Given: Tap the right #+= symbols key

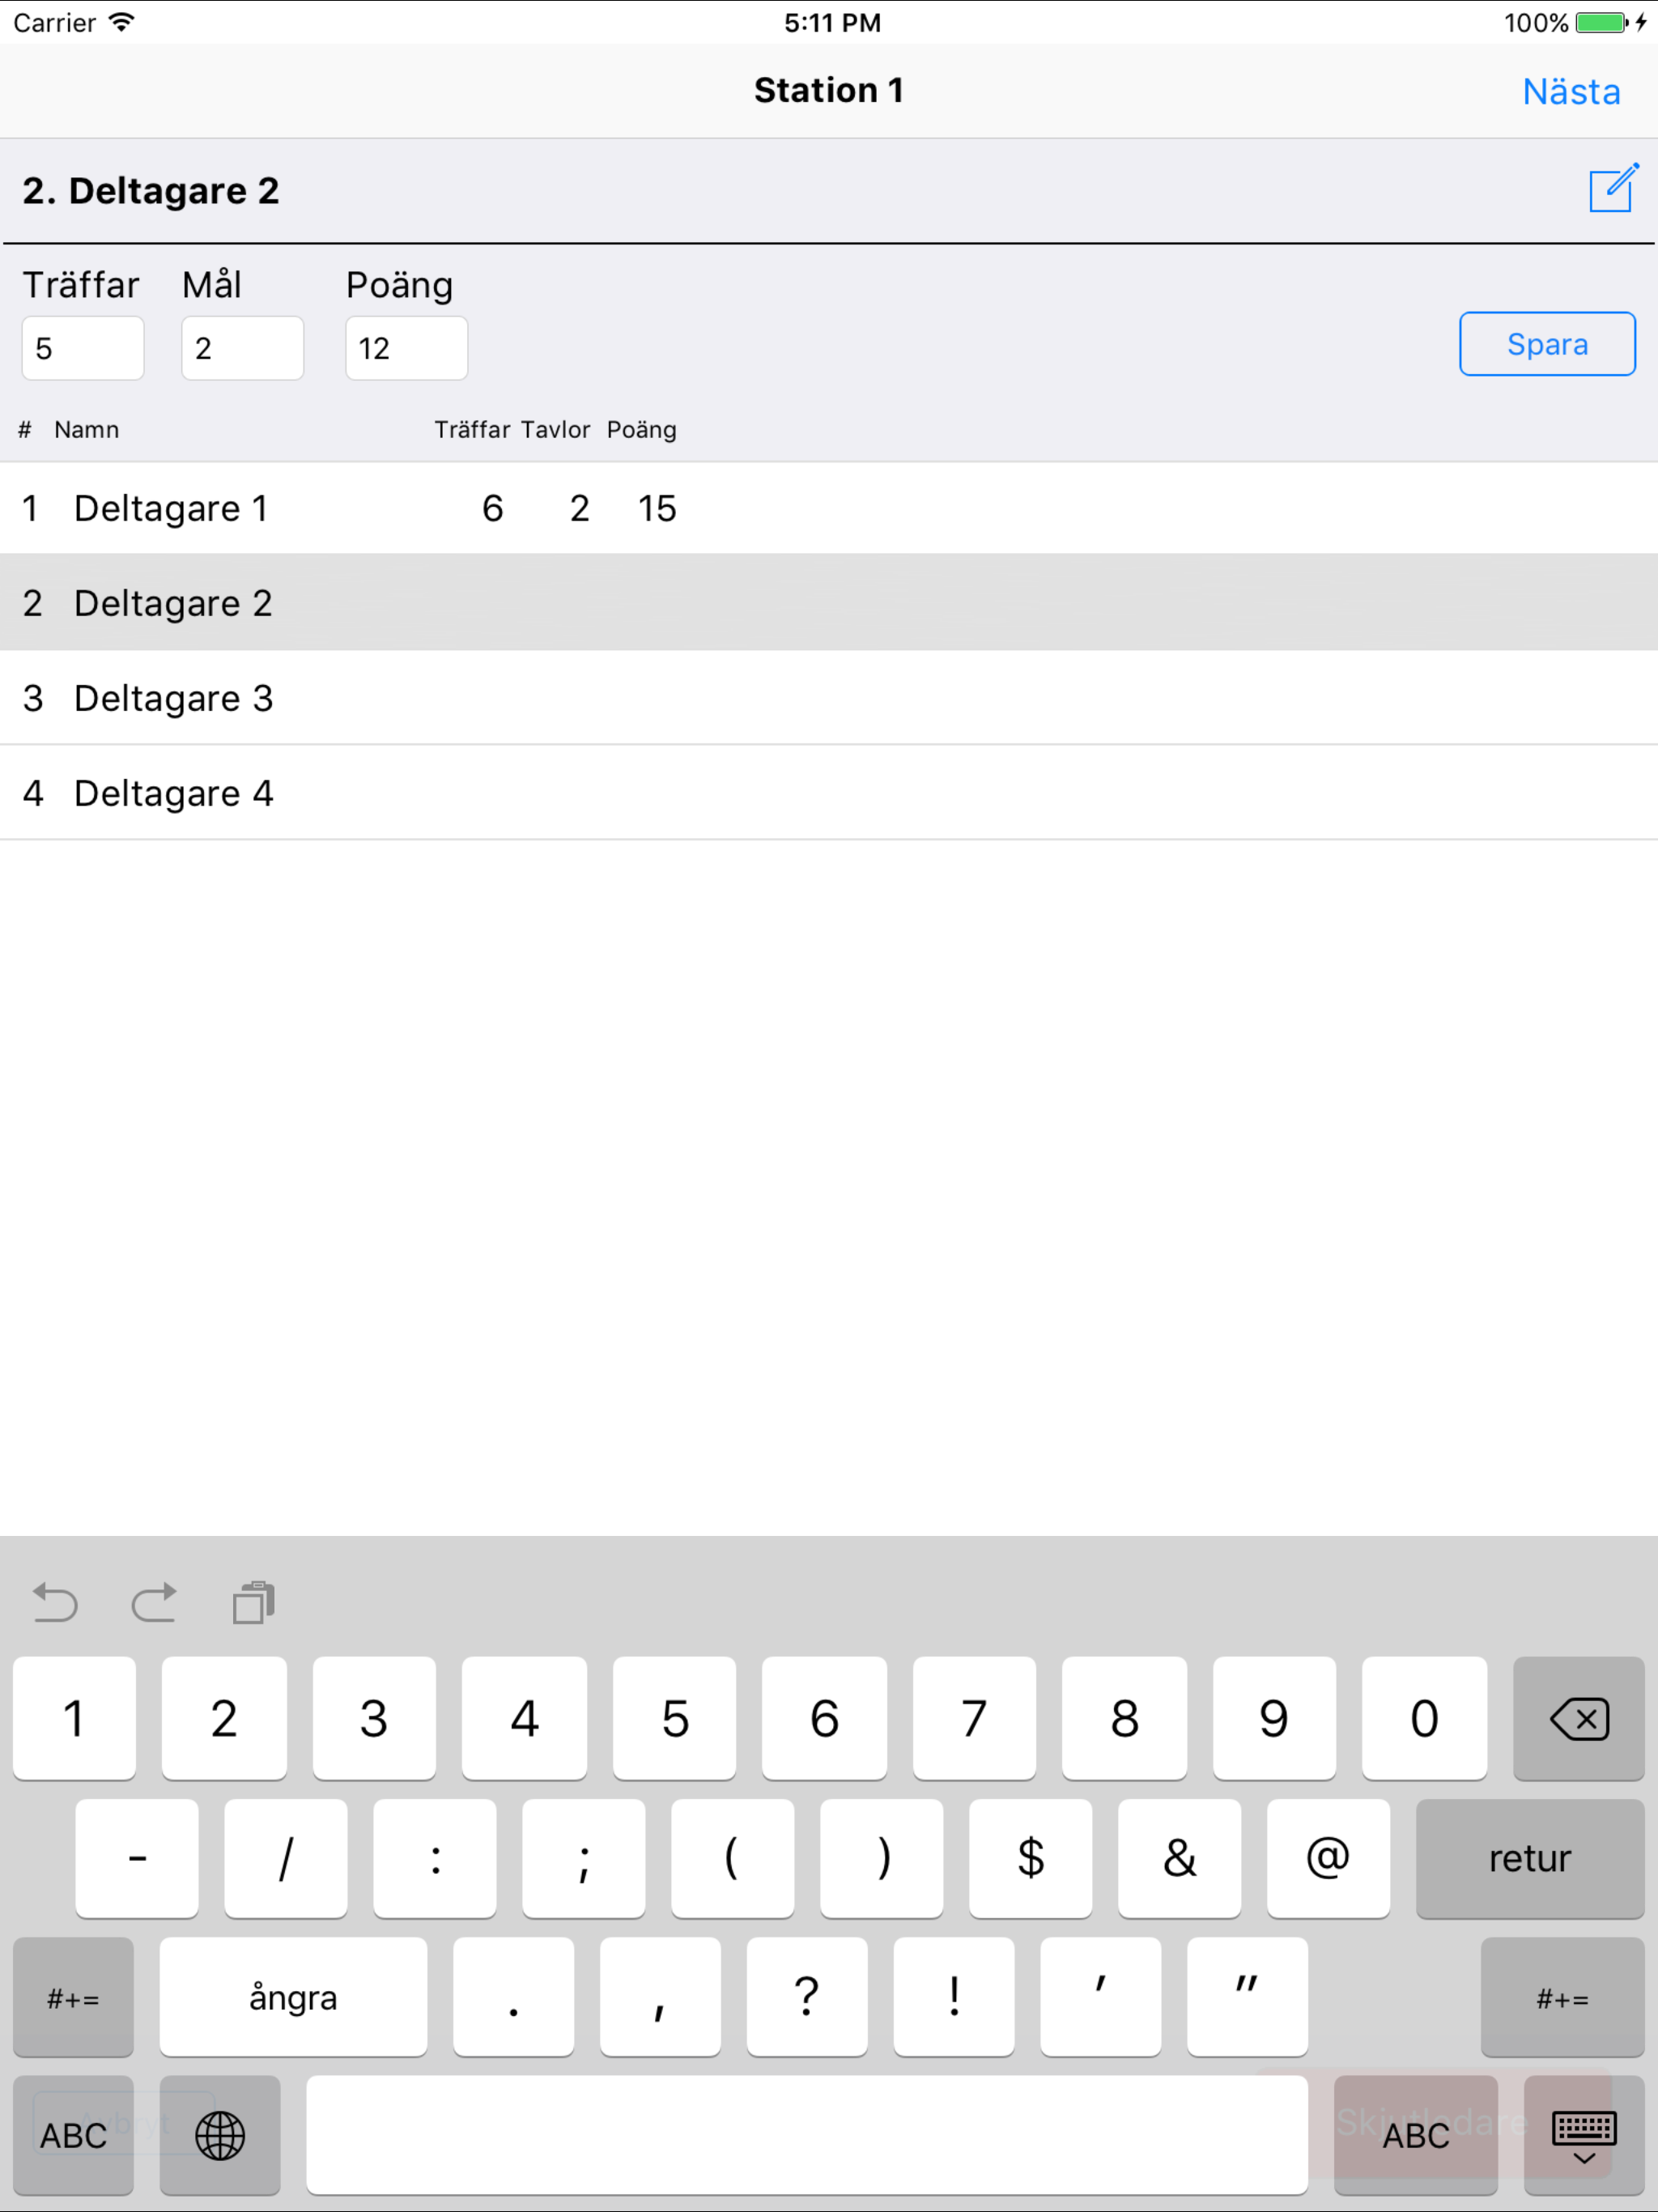Looking at the screenshot, I should coord(1562,1997).
